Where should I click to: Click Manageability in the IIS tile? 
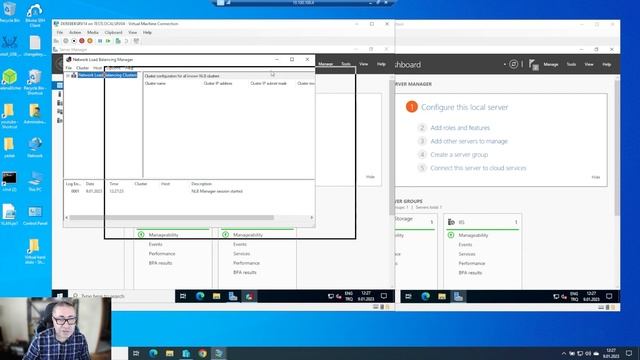(473, 236)
